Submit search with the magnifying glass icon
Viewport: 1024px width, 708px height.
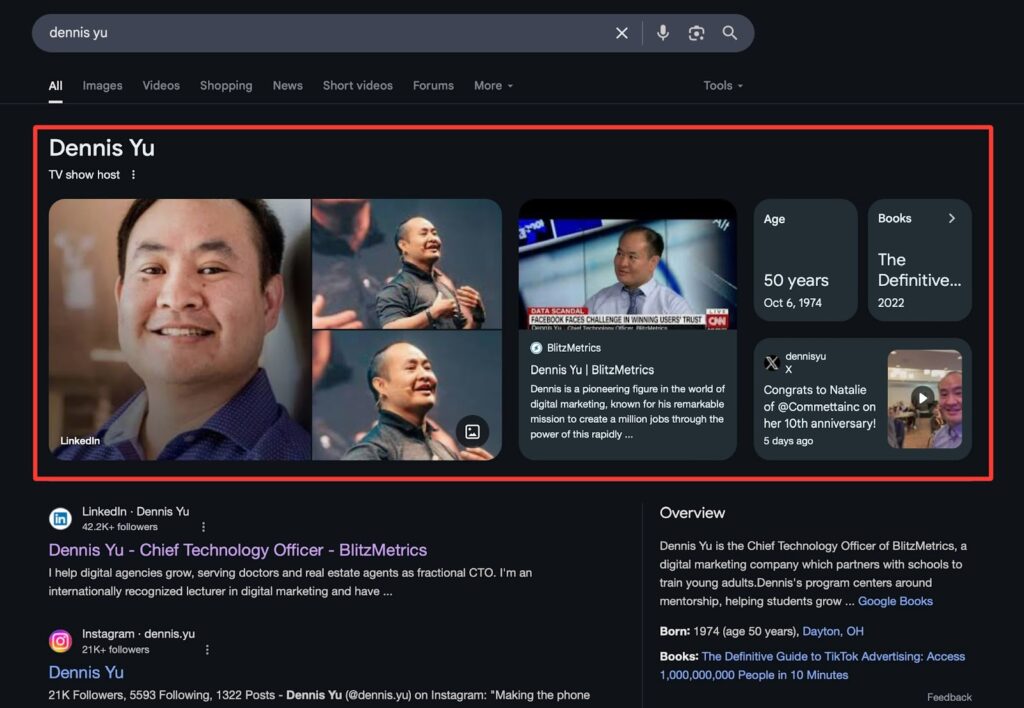pos(729,33)
